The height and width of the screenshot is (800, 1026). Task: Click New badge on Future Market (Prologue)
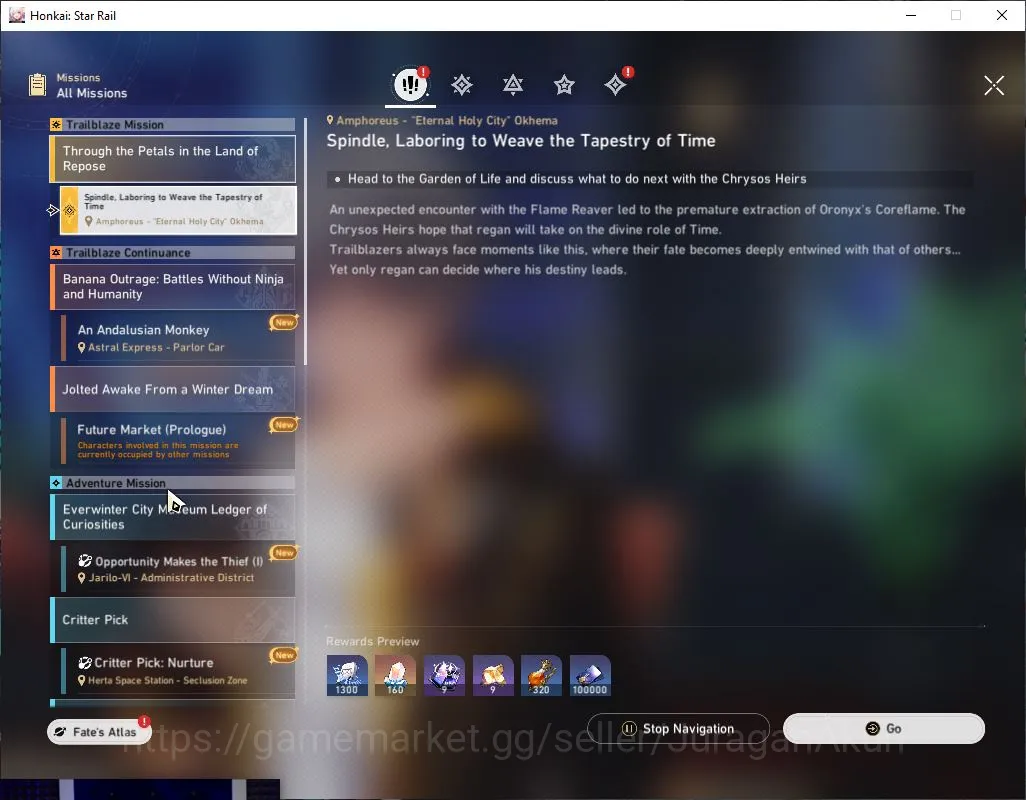284,425
